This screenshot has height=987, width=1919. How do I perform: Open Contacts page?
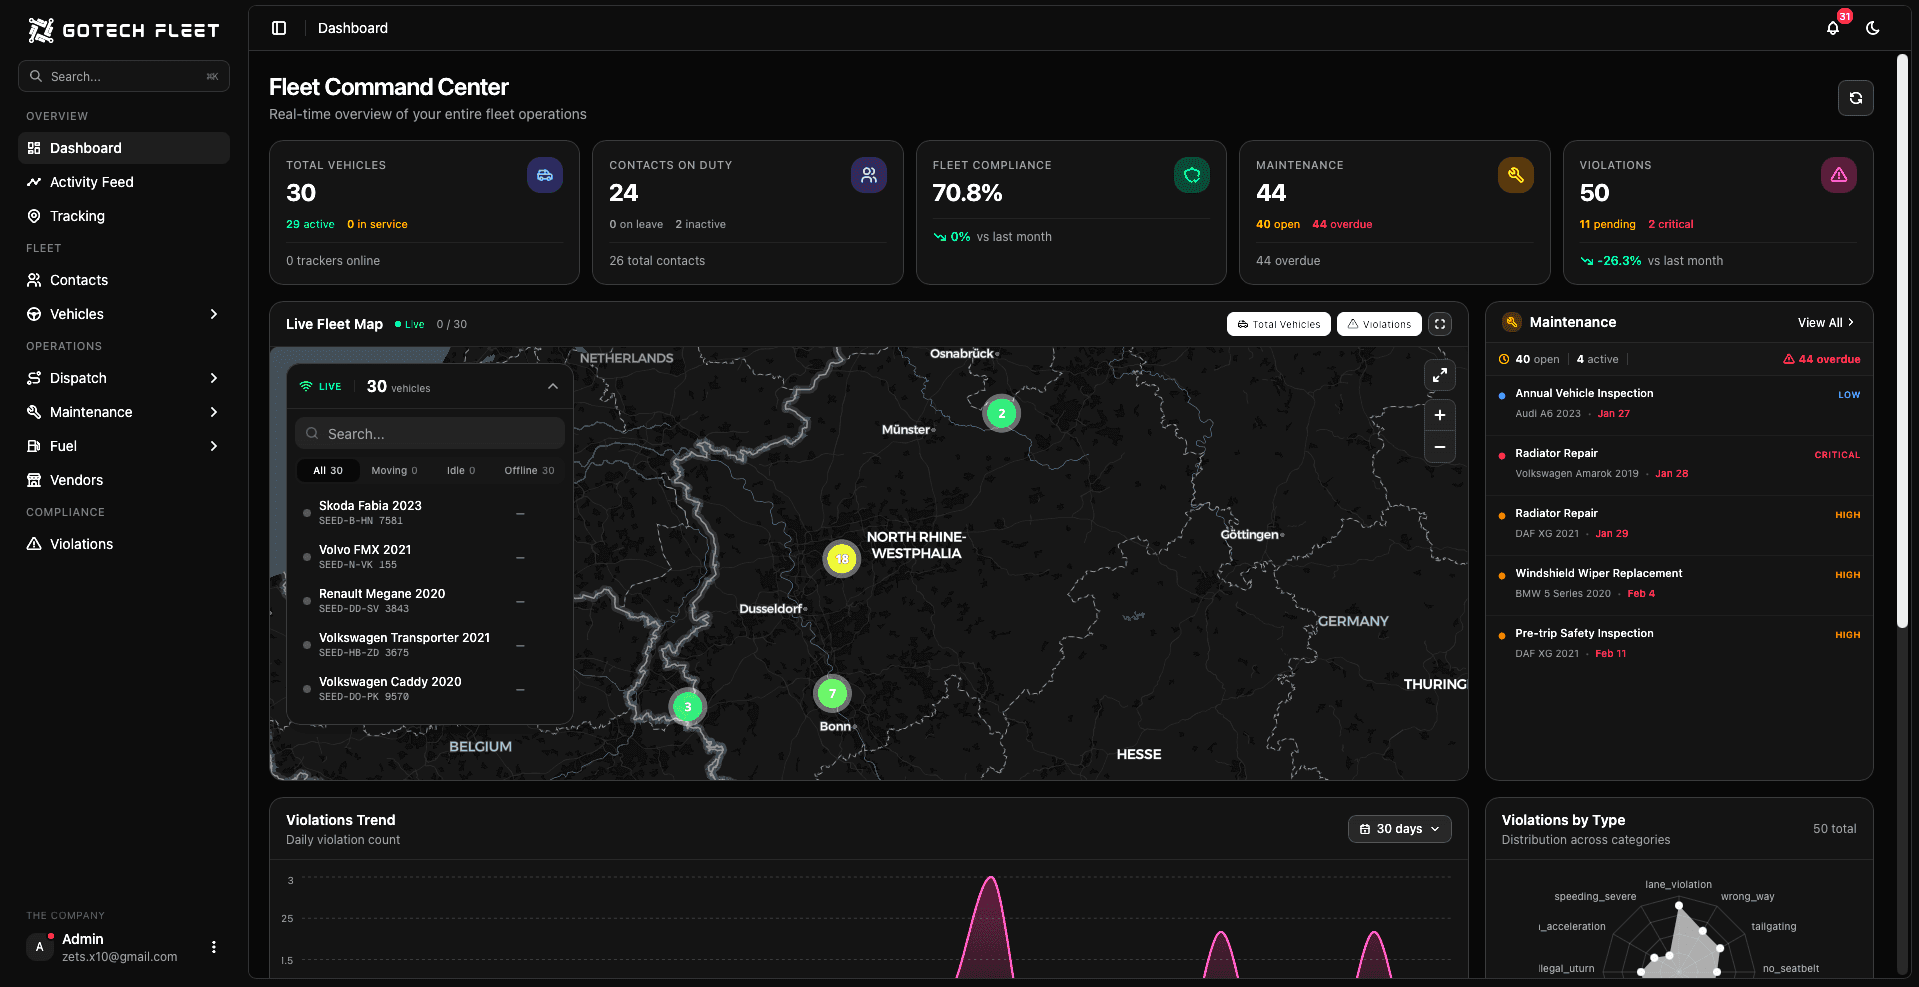coord(124,280)
